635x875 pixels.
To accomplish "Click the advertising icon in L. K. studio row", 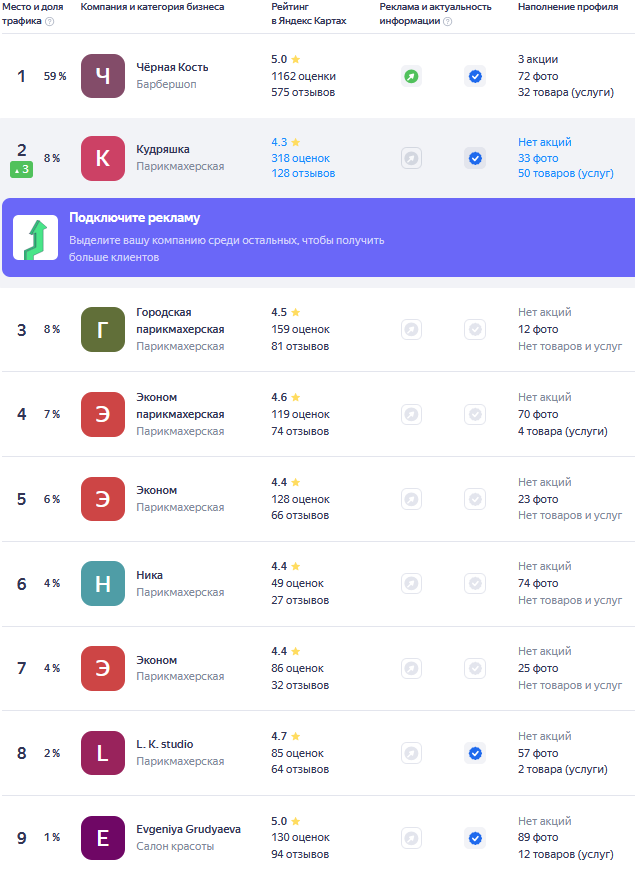I will (411, 753).
